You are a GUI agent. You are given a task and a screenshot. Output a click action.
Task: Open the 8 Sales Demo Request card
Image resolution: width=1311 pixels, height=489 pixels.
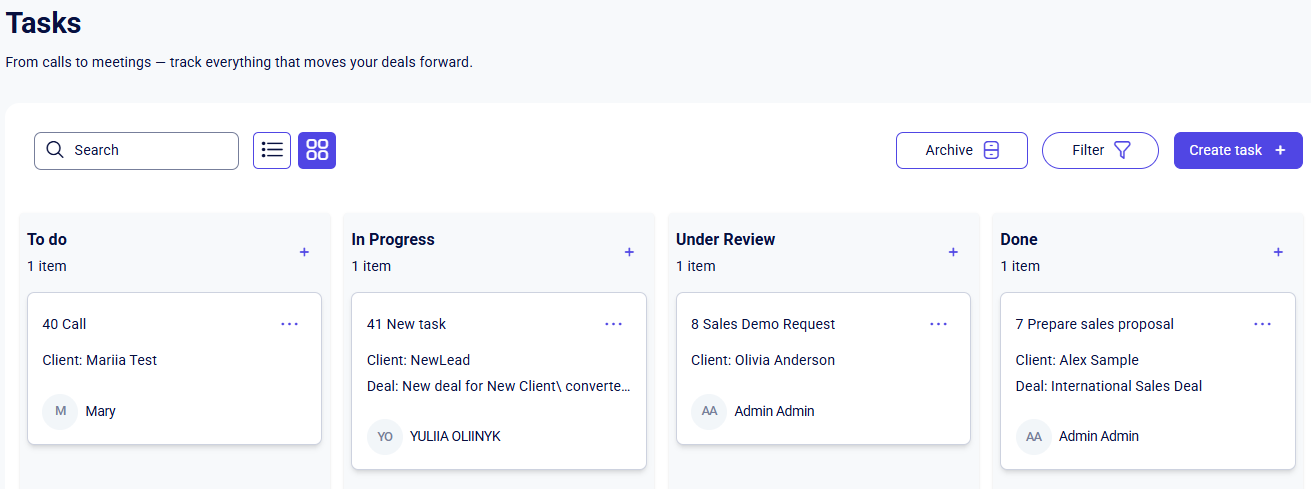[x=763, y=324]
